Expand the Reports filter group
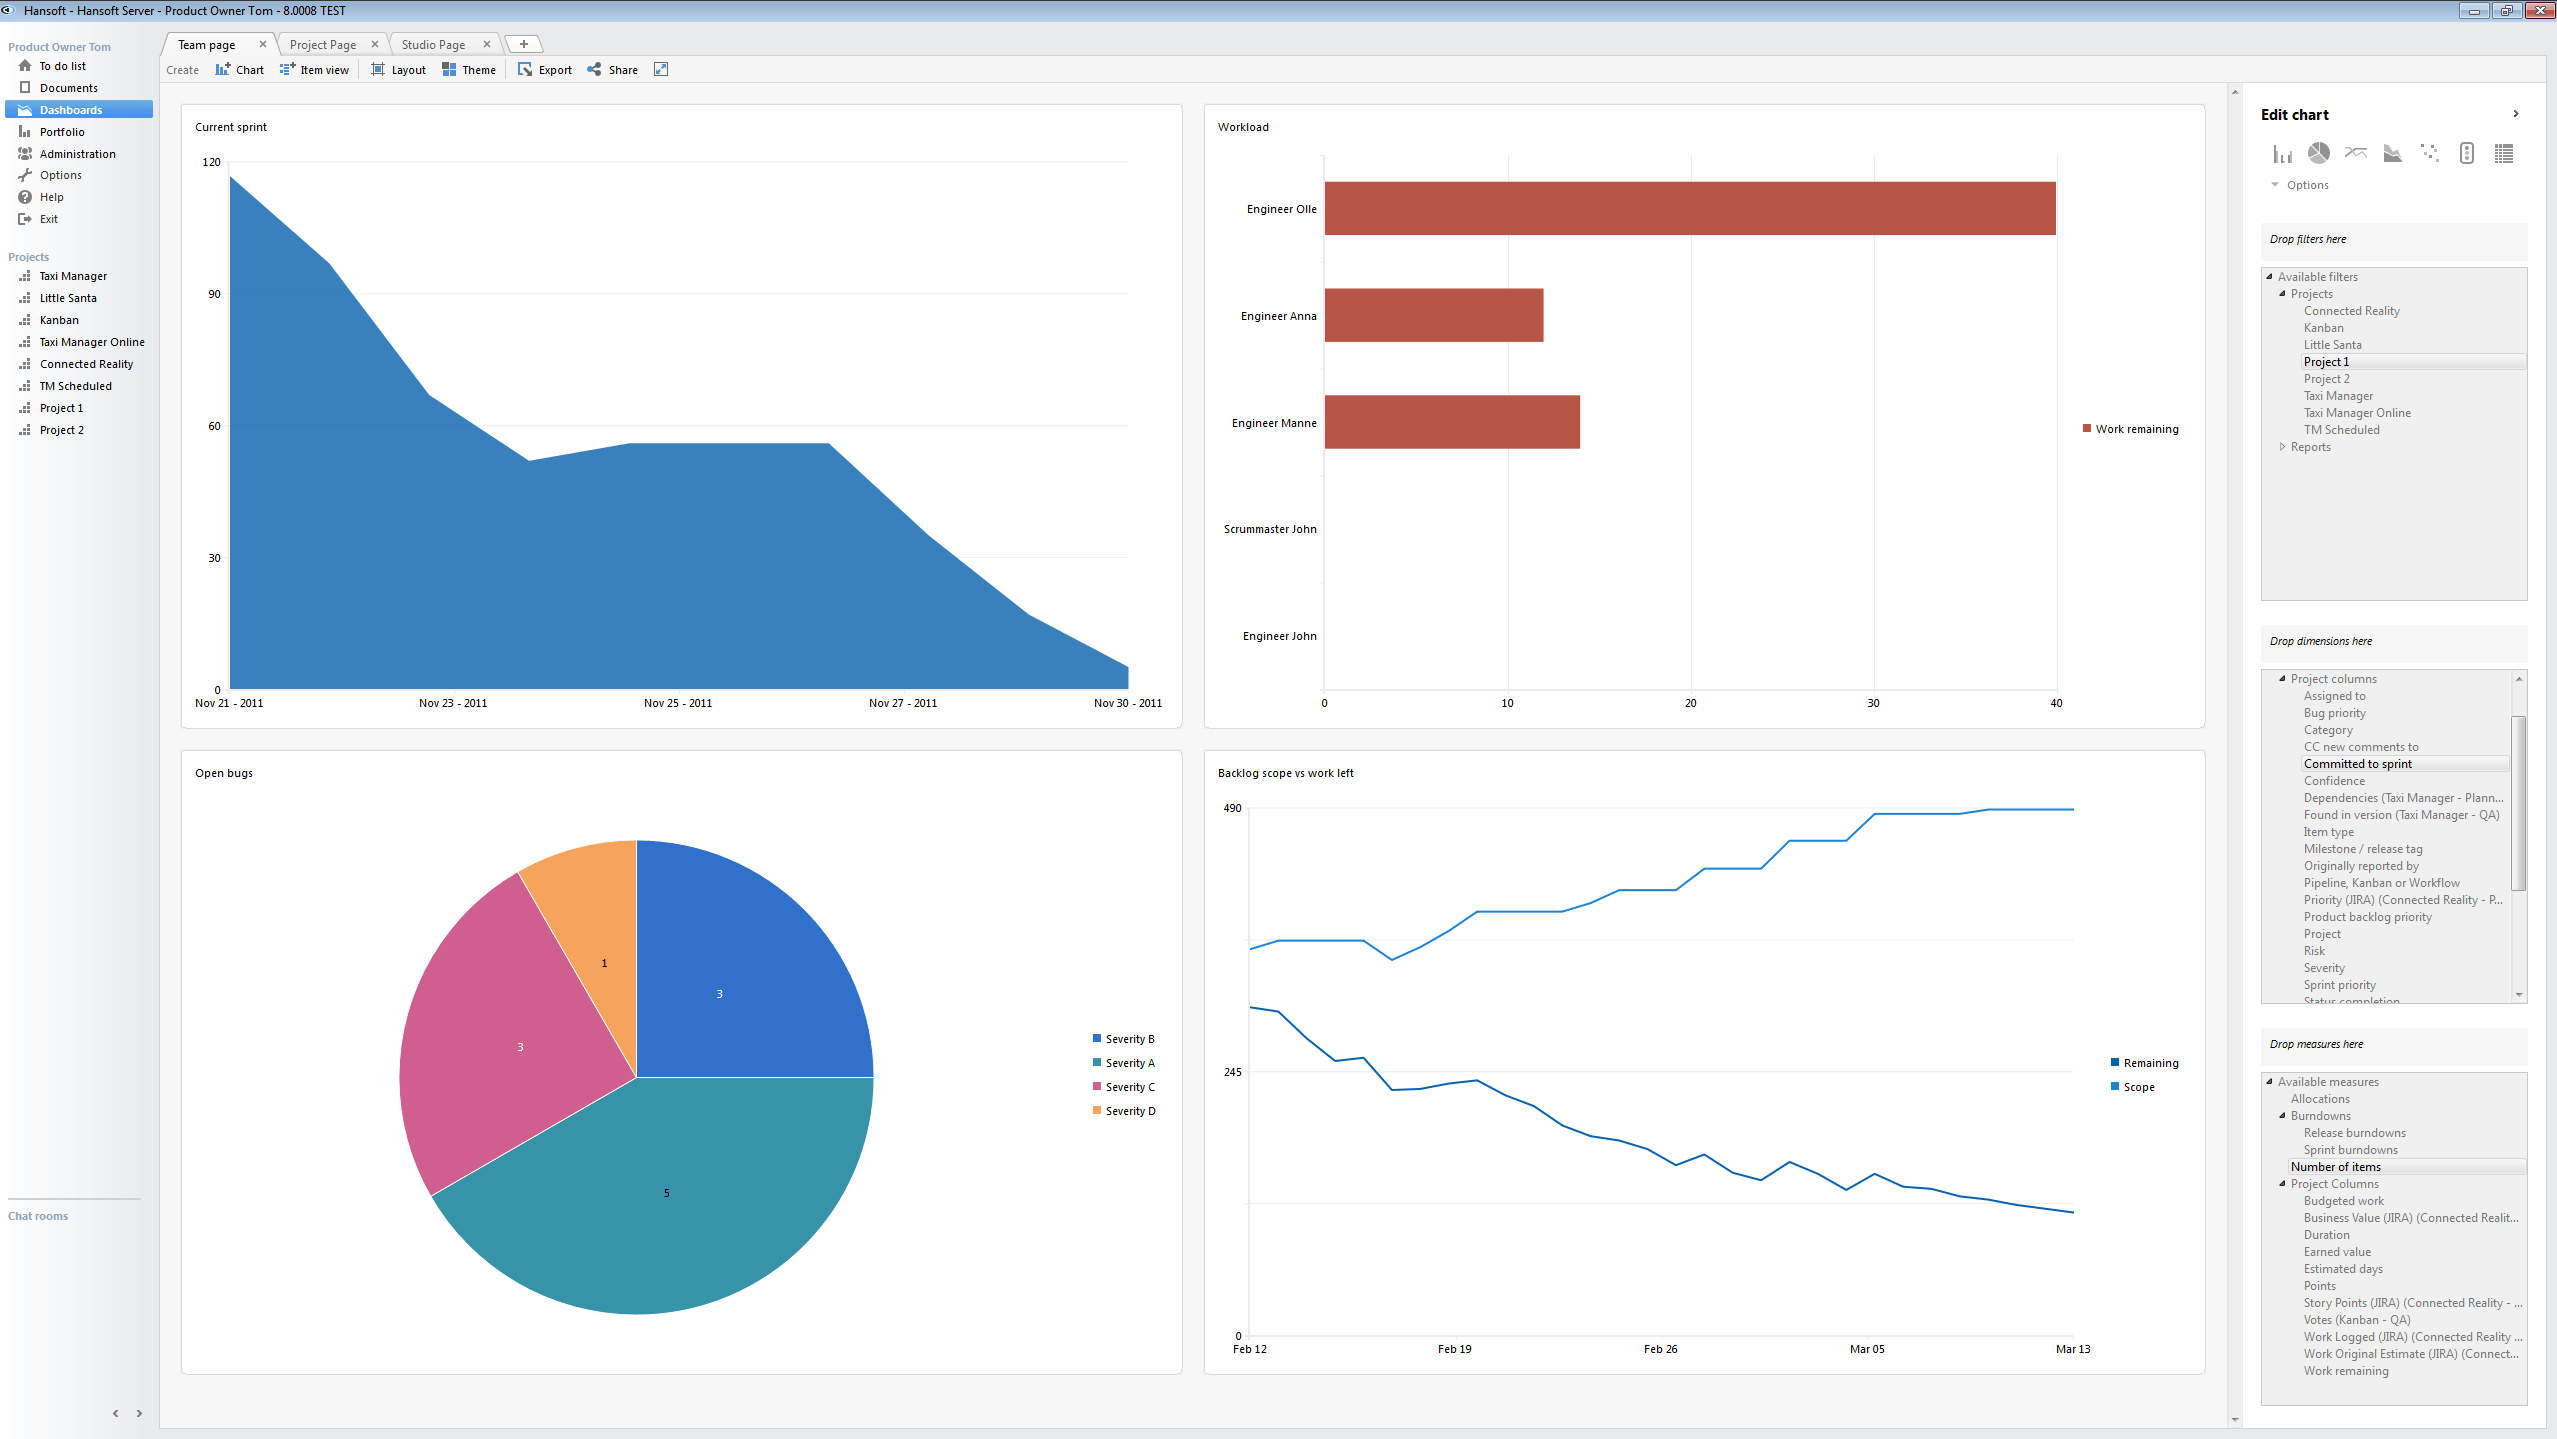This screenshot has height=1439, width=2557. coord(2281,446)
